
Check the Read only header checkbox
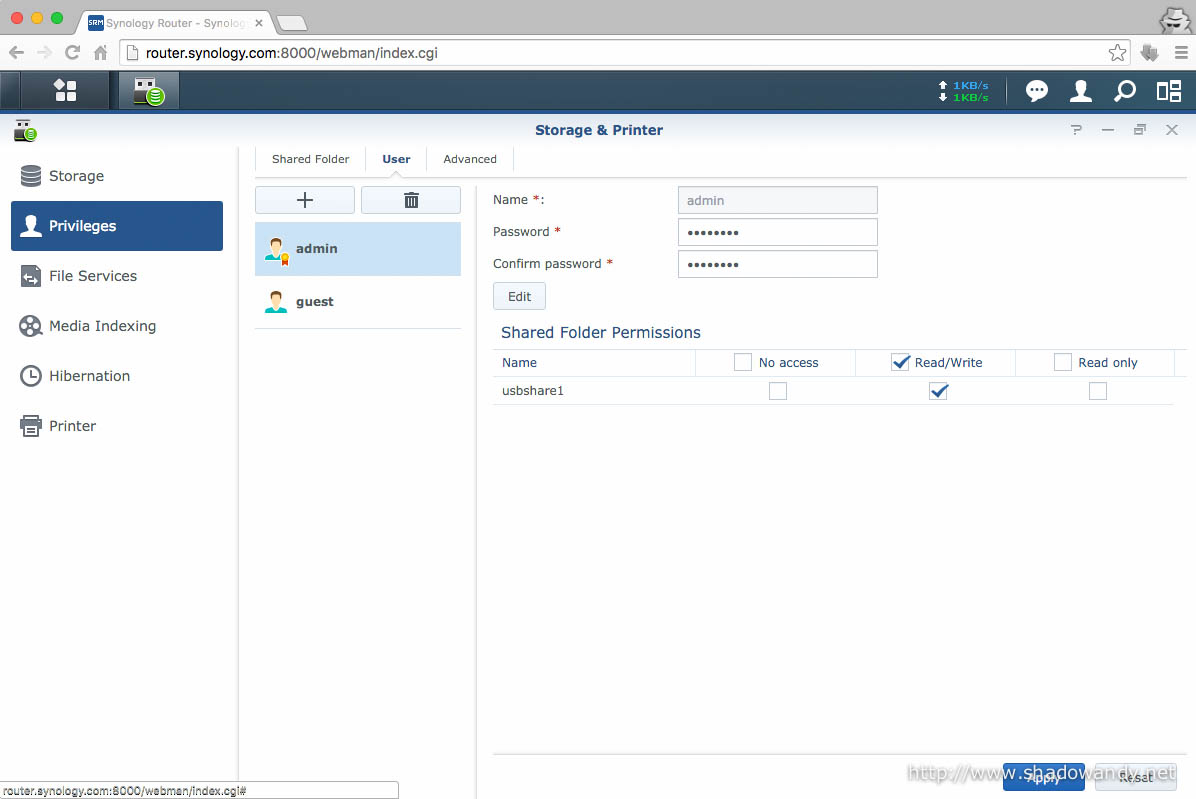[x=1063, y=362]
